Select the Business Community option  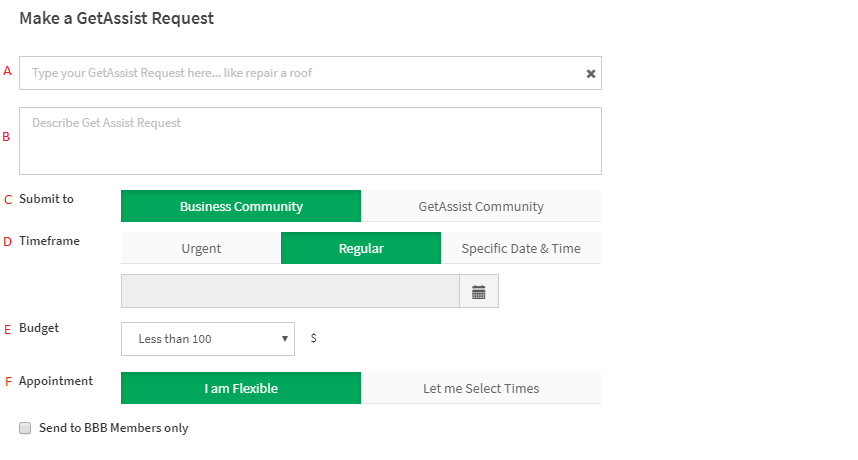point(241,206)
